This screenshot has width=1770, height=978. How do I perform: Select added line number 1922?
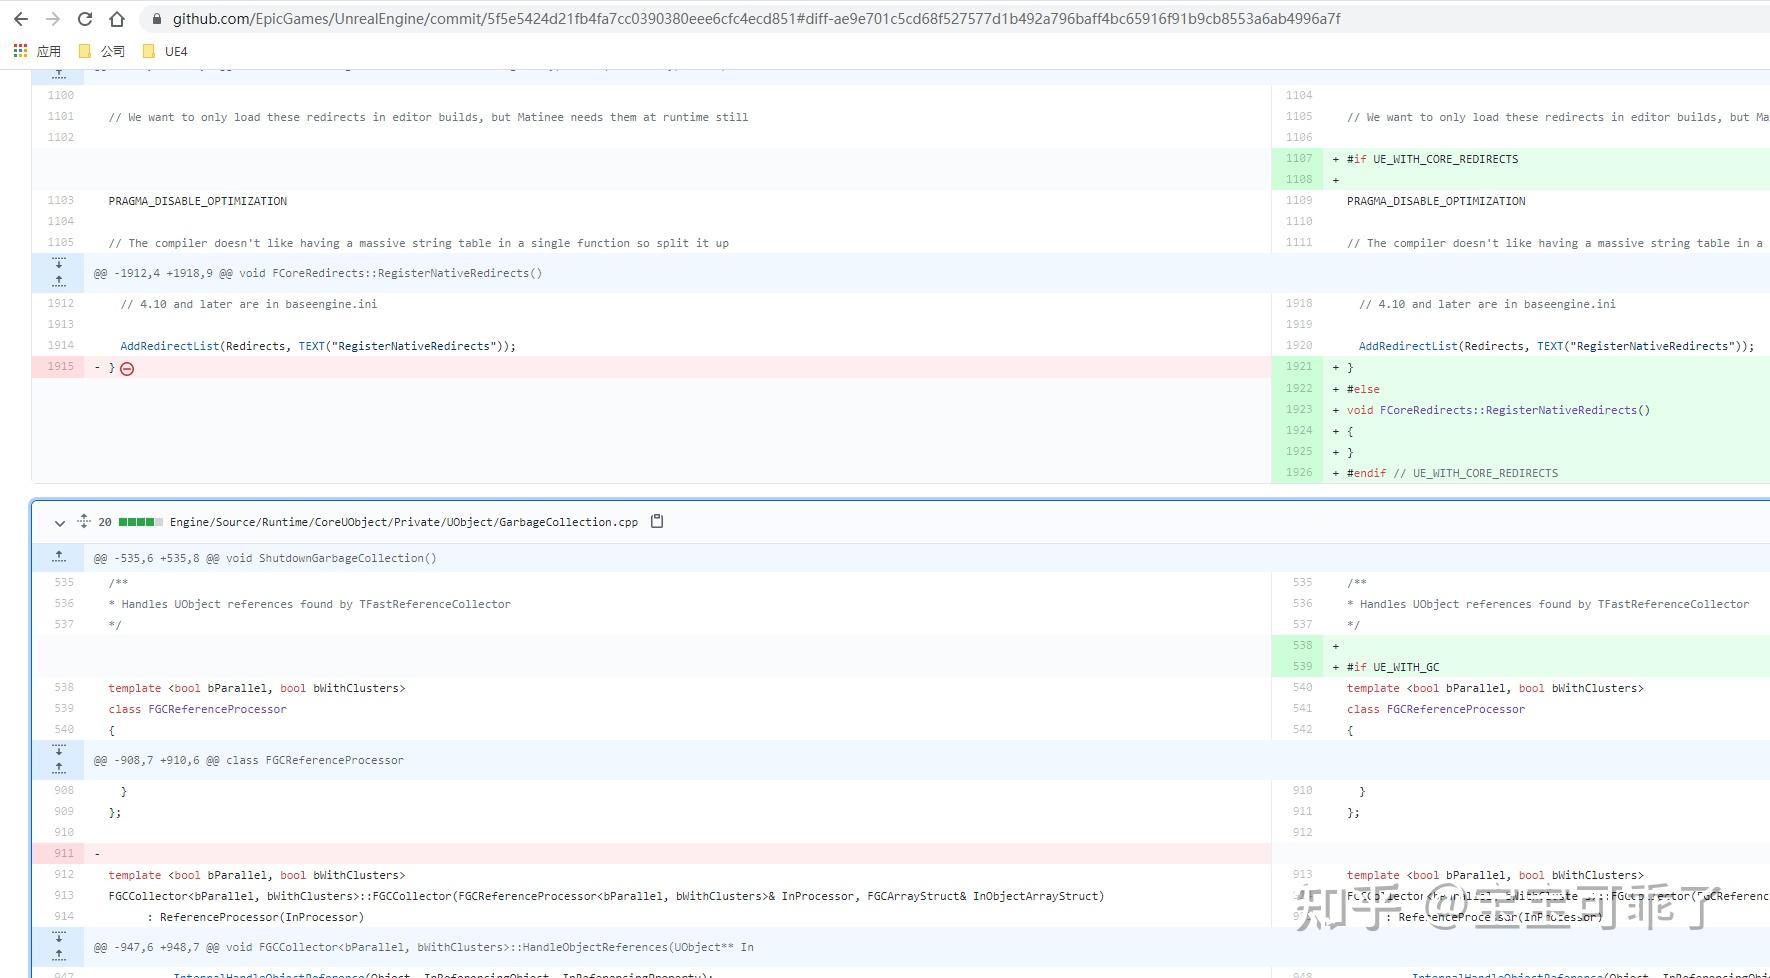click(x=1299, y=388)
